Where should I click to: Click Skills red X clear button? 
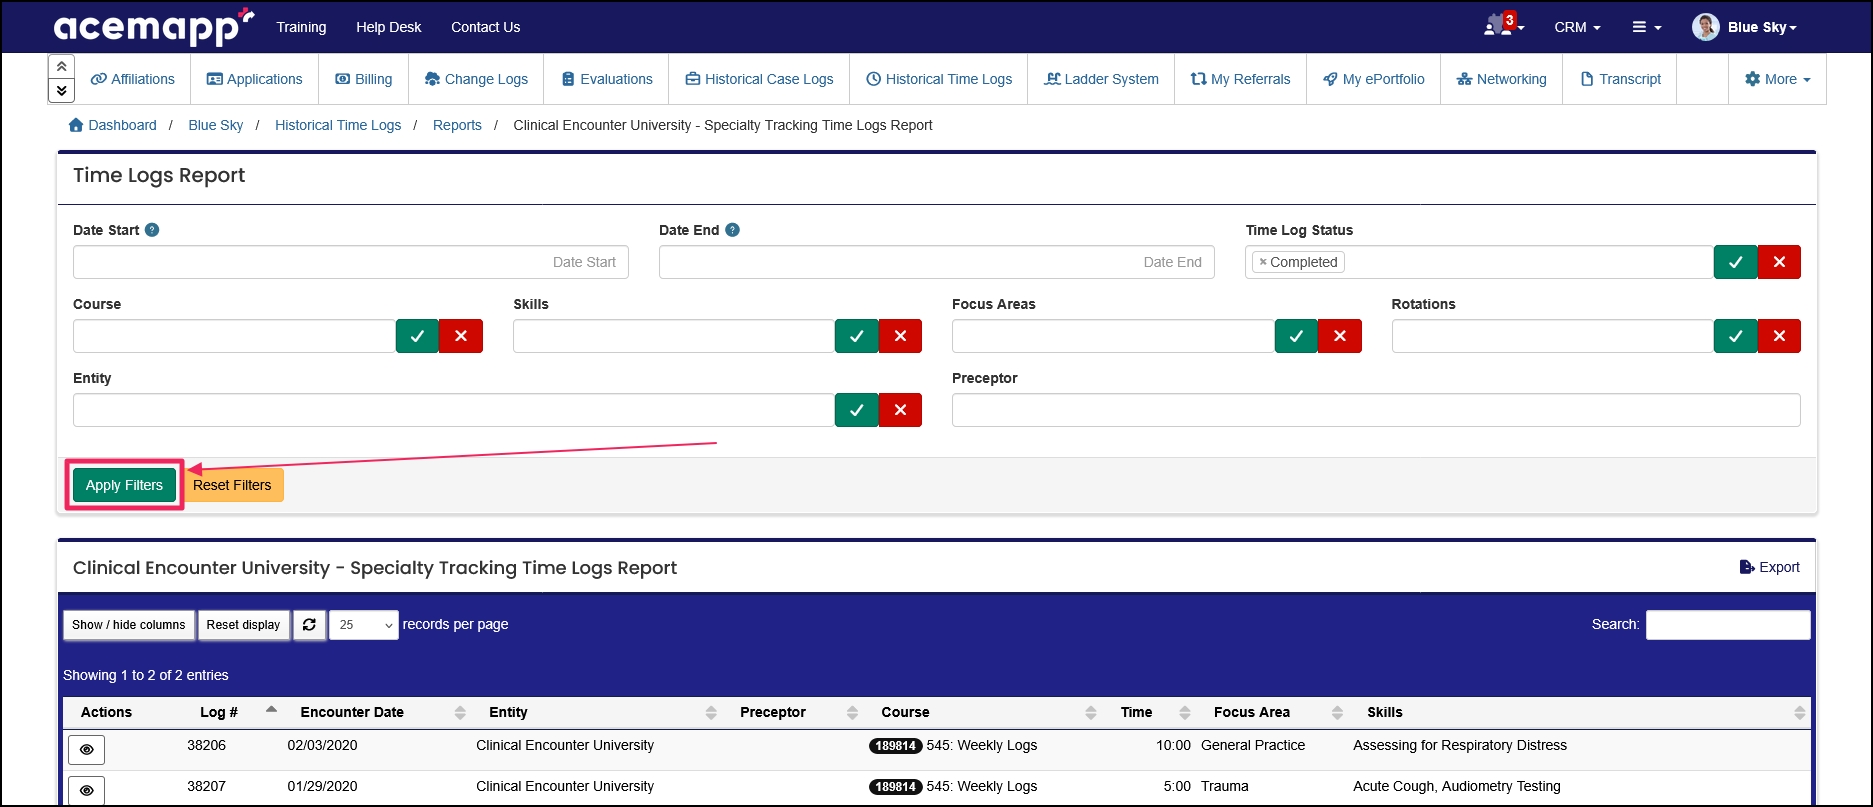[900, 336]
